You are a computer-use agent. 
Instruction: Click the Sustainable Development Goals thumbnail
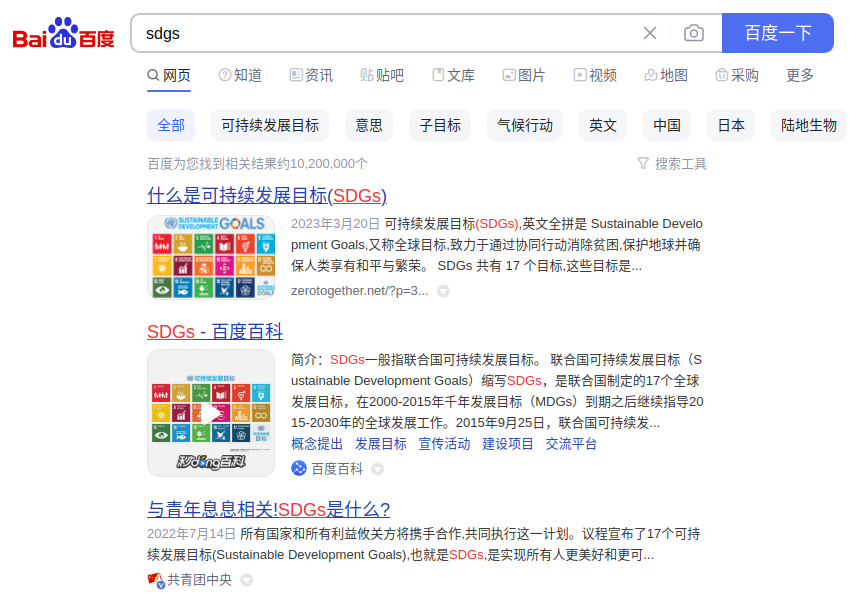pos(211,257)
